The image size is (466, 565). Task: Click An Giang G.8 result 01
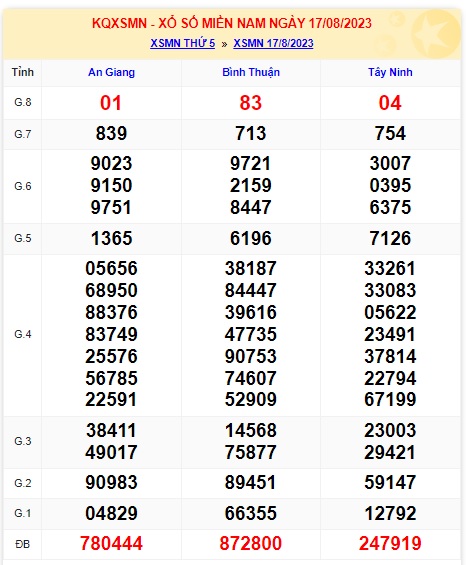(x=111, y=103)
